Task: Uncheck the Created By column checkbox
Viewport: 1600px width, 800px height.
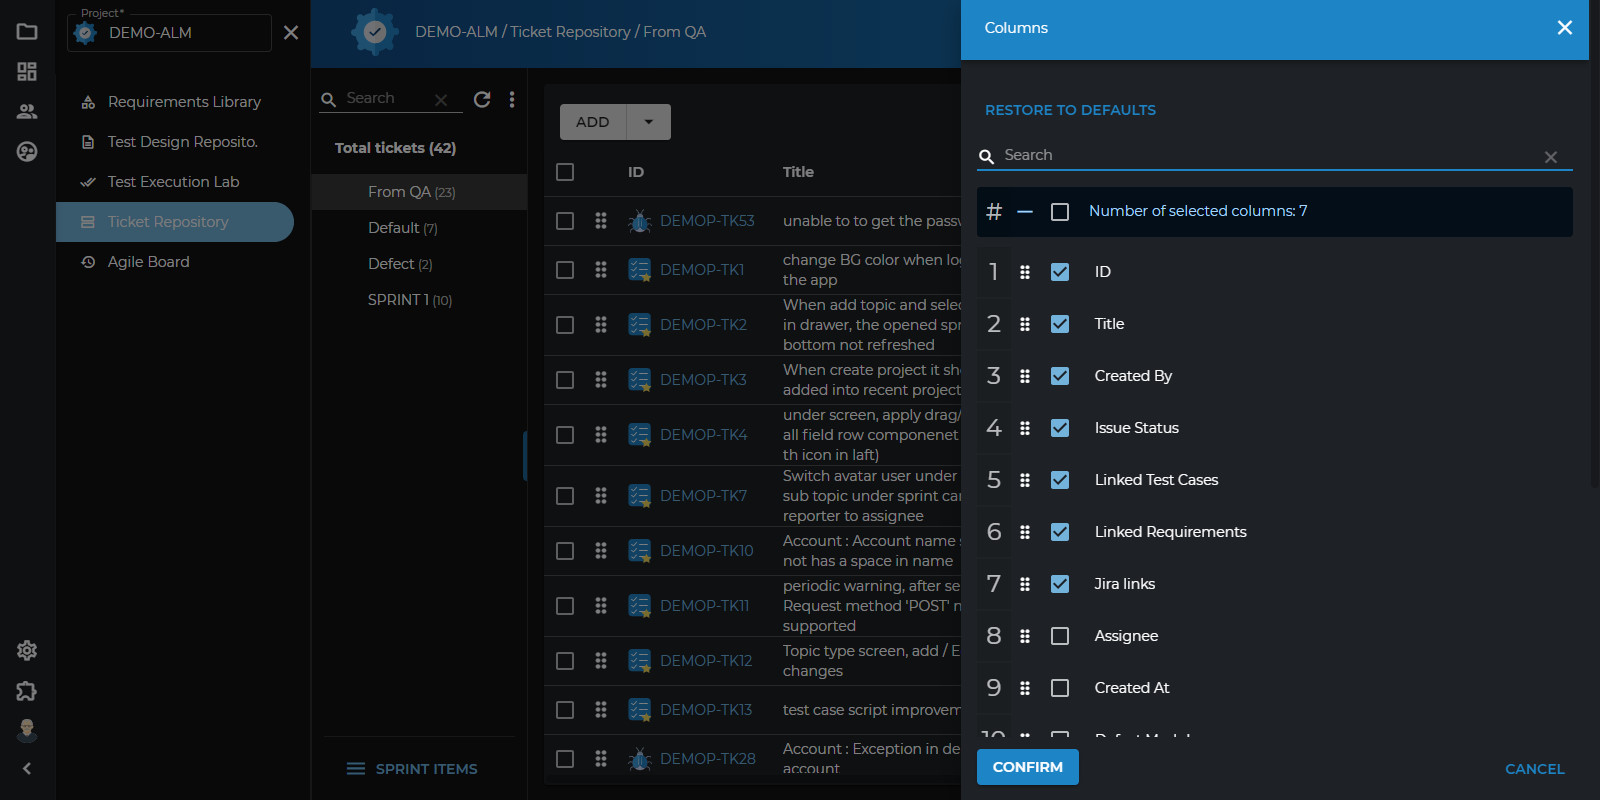Action: pos(1060,376)
